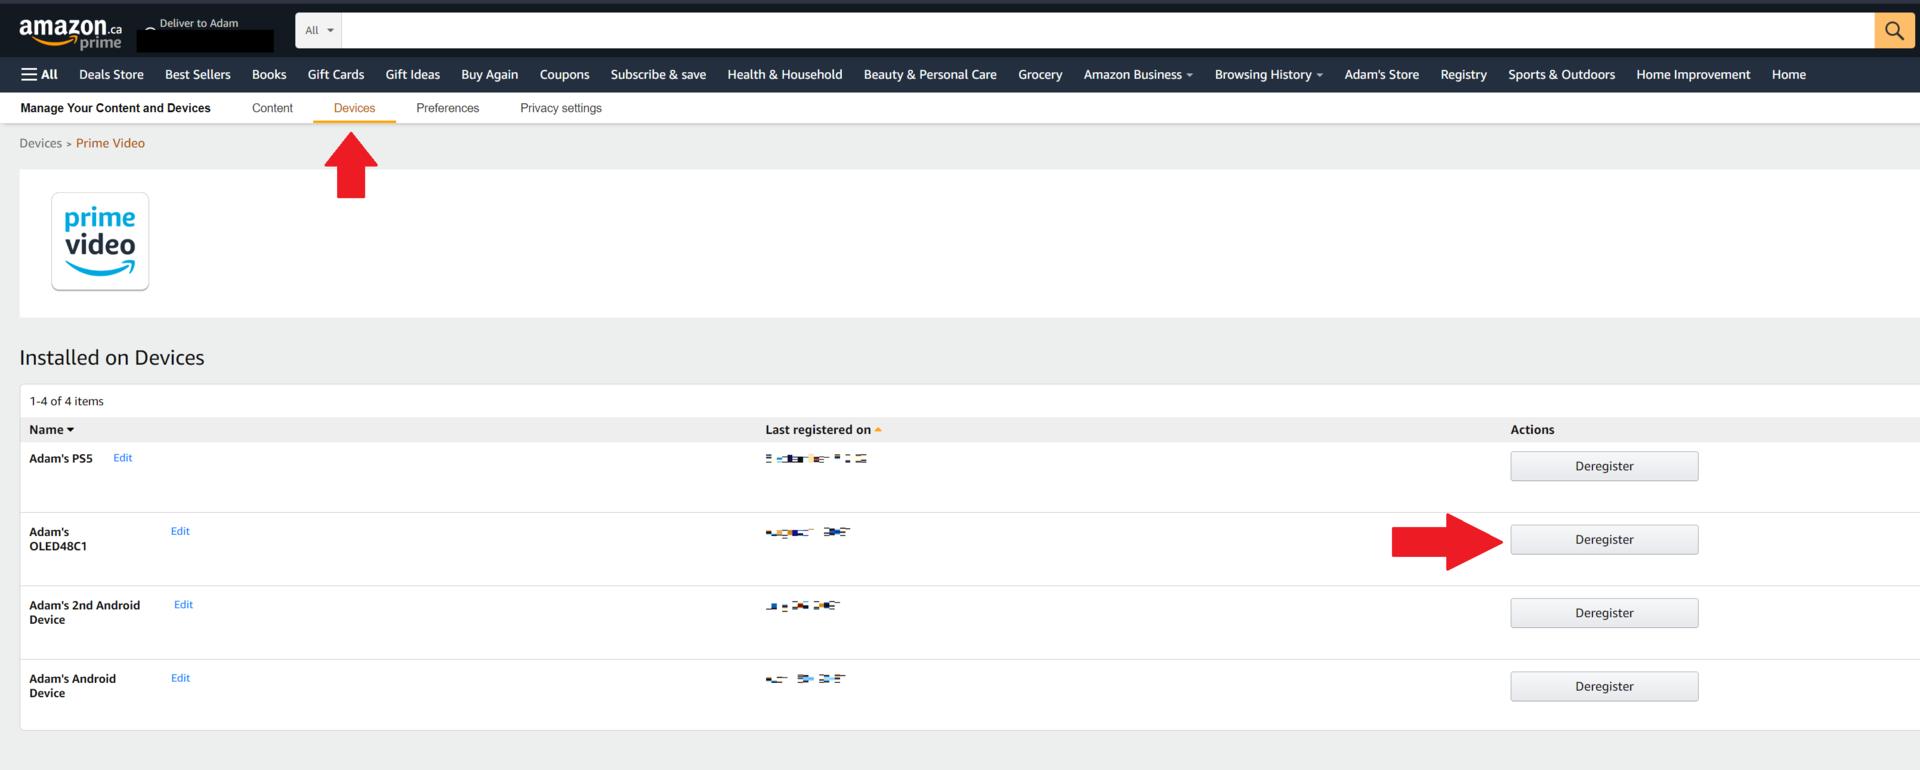The height and width of the screenshot is (770, 1920).
Task: Open the All hamburger menu
Action: tap(39, 75)
